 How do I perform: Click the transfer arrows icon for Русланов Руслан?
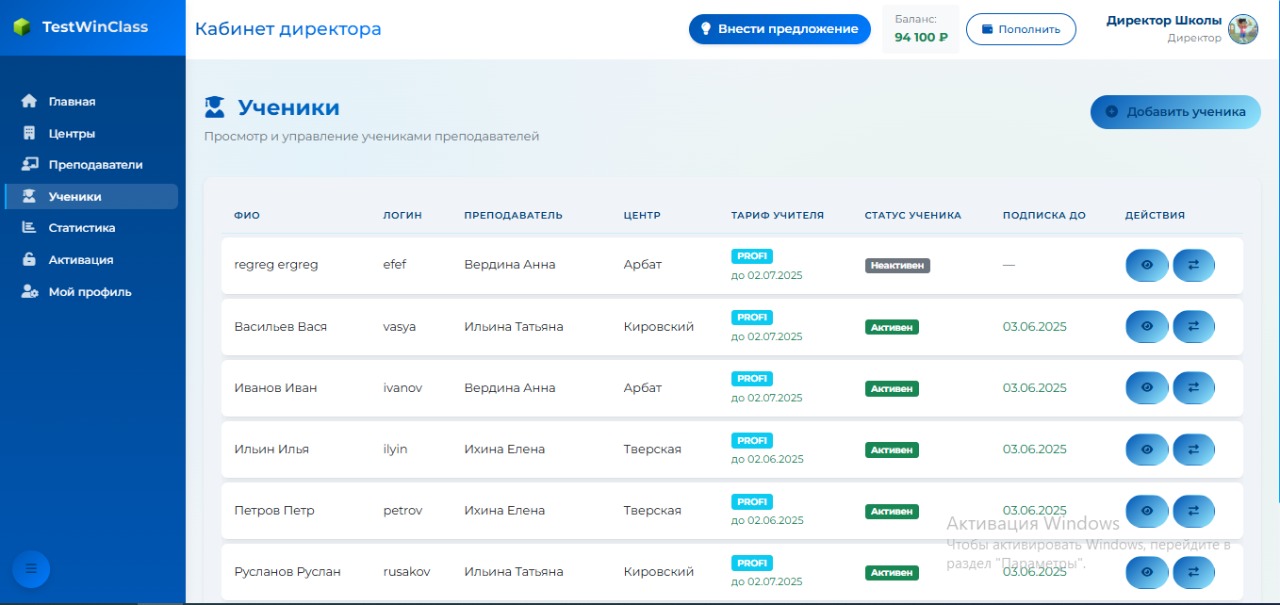(1194, 571)
